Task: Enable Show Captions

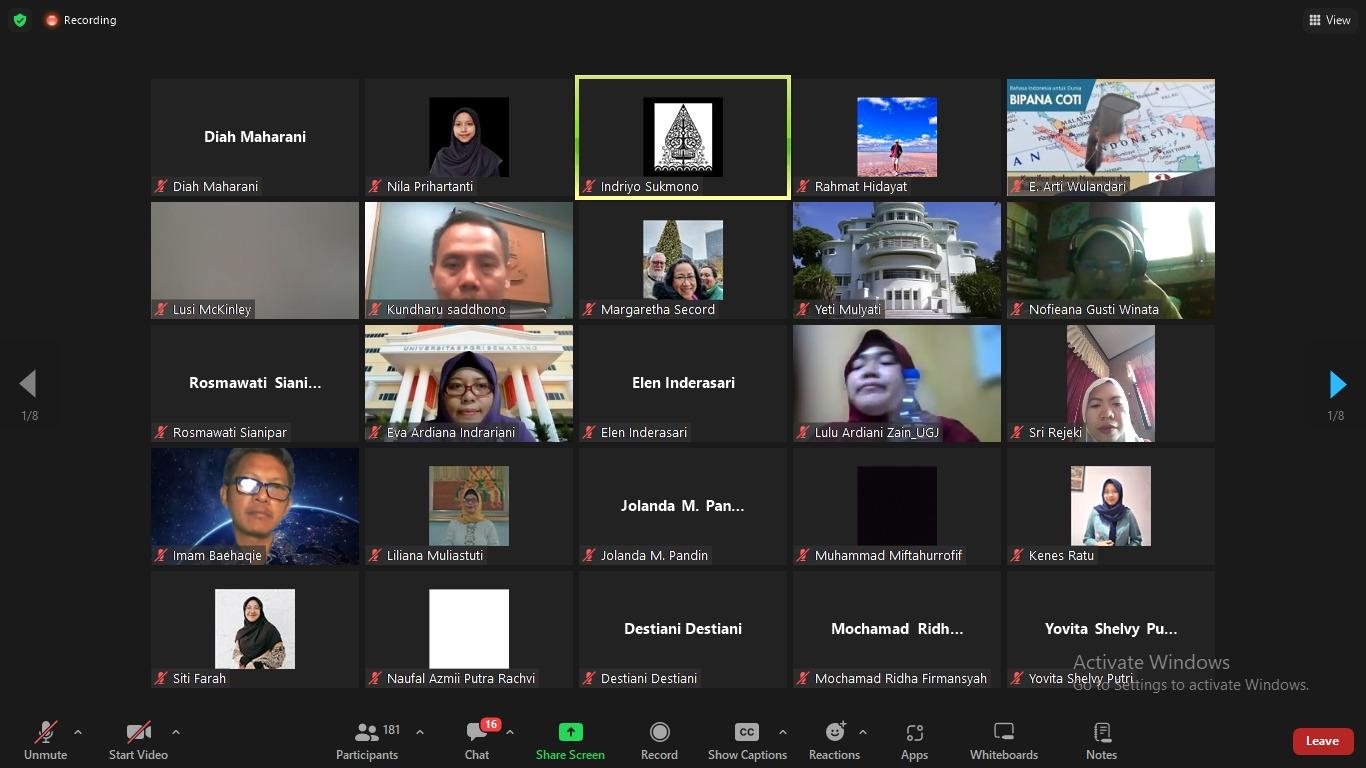Action: [747, 741]
